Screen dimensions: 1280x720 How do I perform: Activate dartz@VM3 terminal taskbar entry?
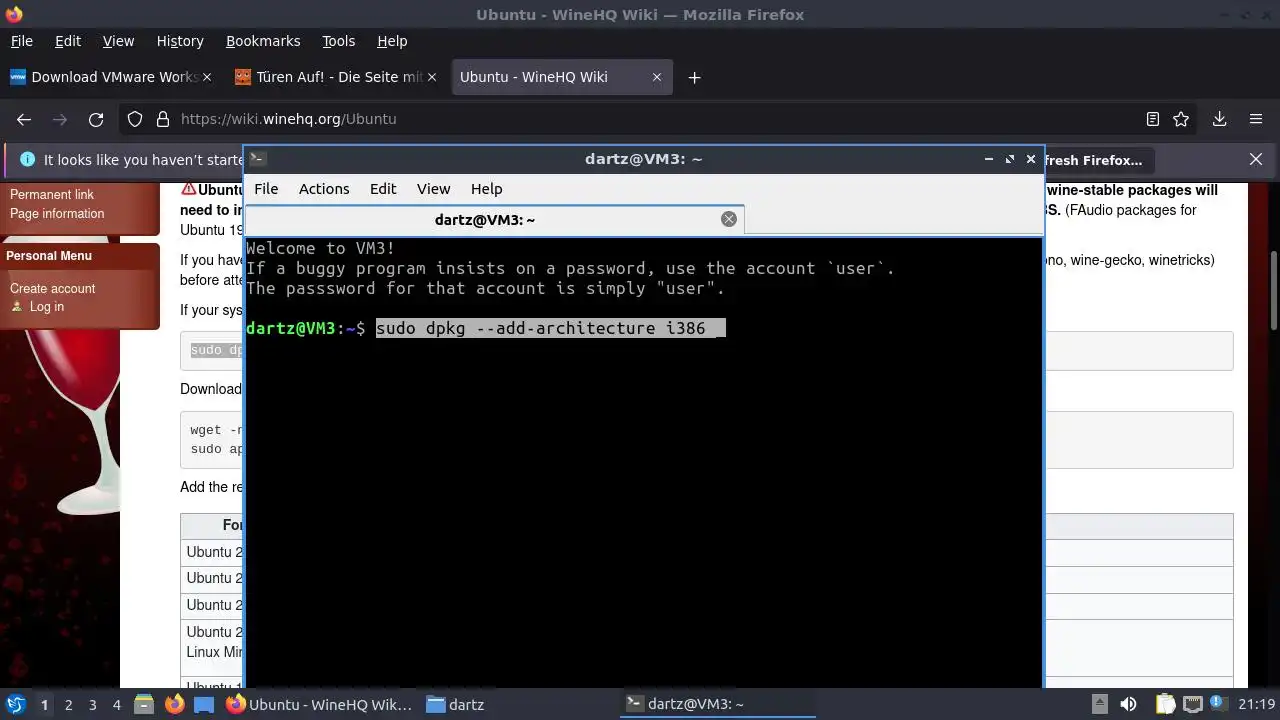[718, 704]
